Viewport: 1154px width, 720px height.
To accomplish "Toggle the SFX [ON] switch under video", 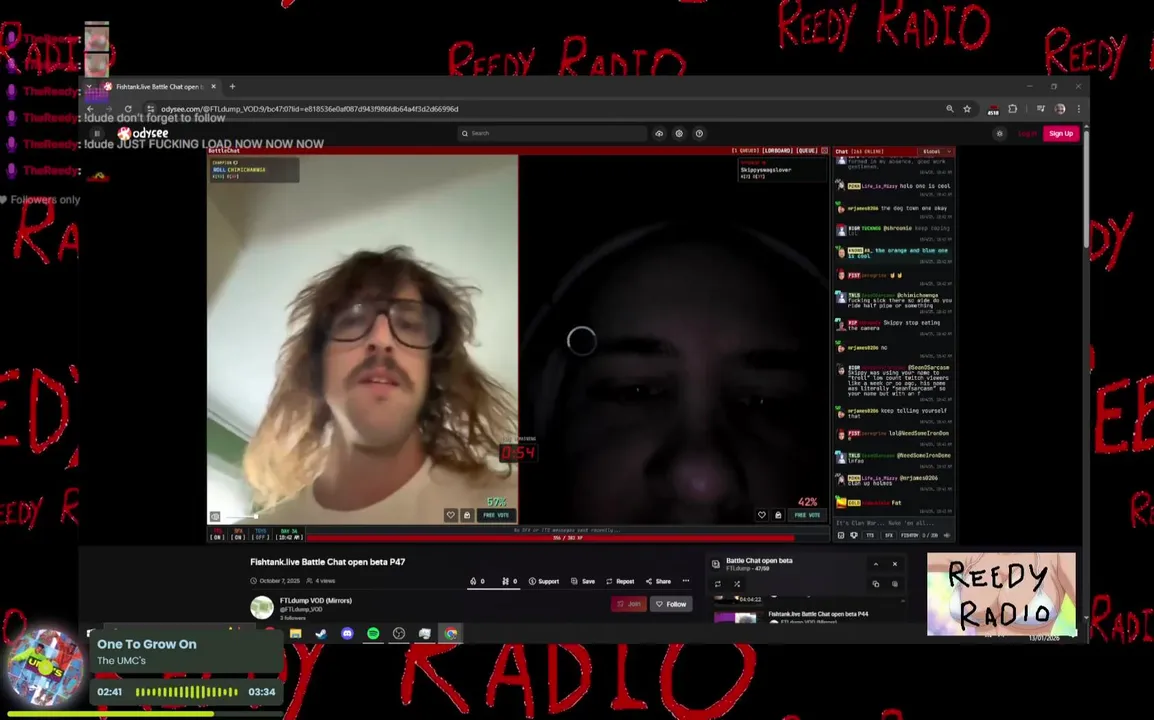I will [x=238, y=534].
